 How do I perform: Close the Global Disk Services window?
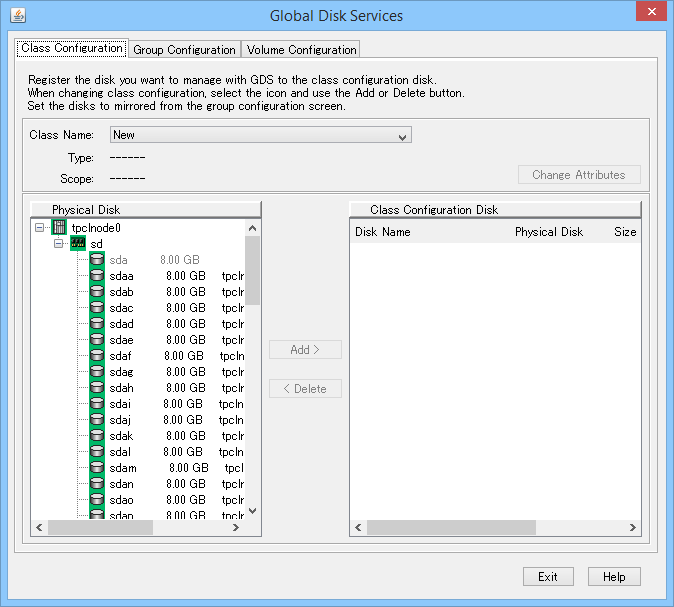[x=652, y=11]
